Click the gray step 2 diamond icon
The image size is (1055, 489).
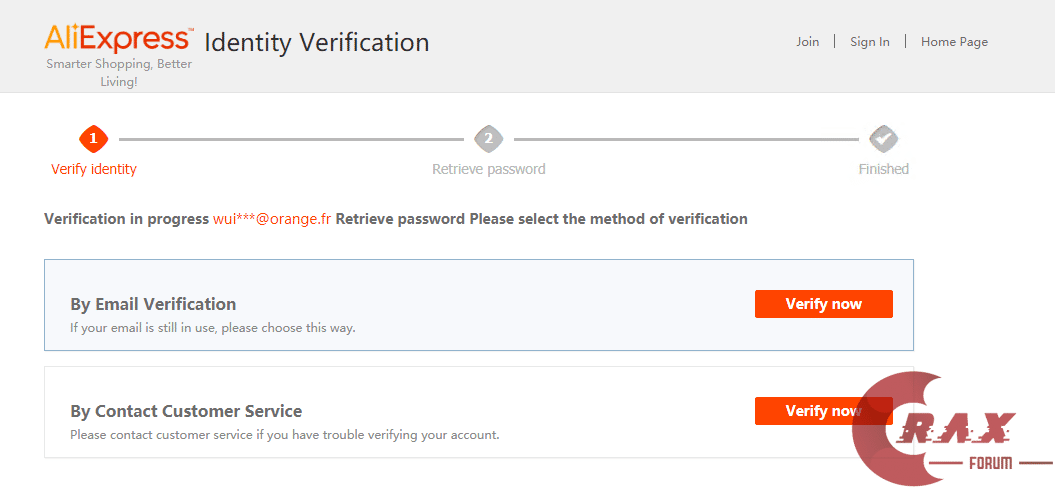pos(488,138)
